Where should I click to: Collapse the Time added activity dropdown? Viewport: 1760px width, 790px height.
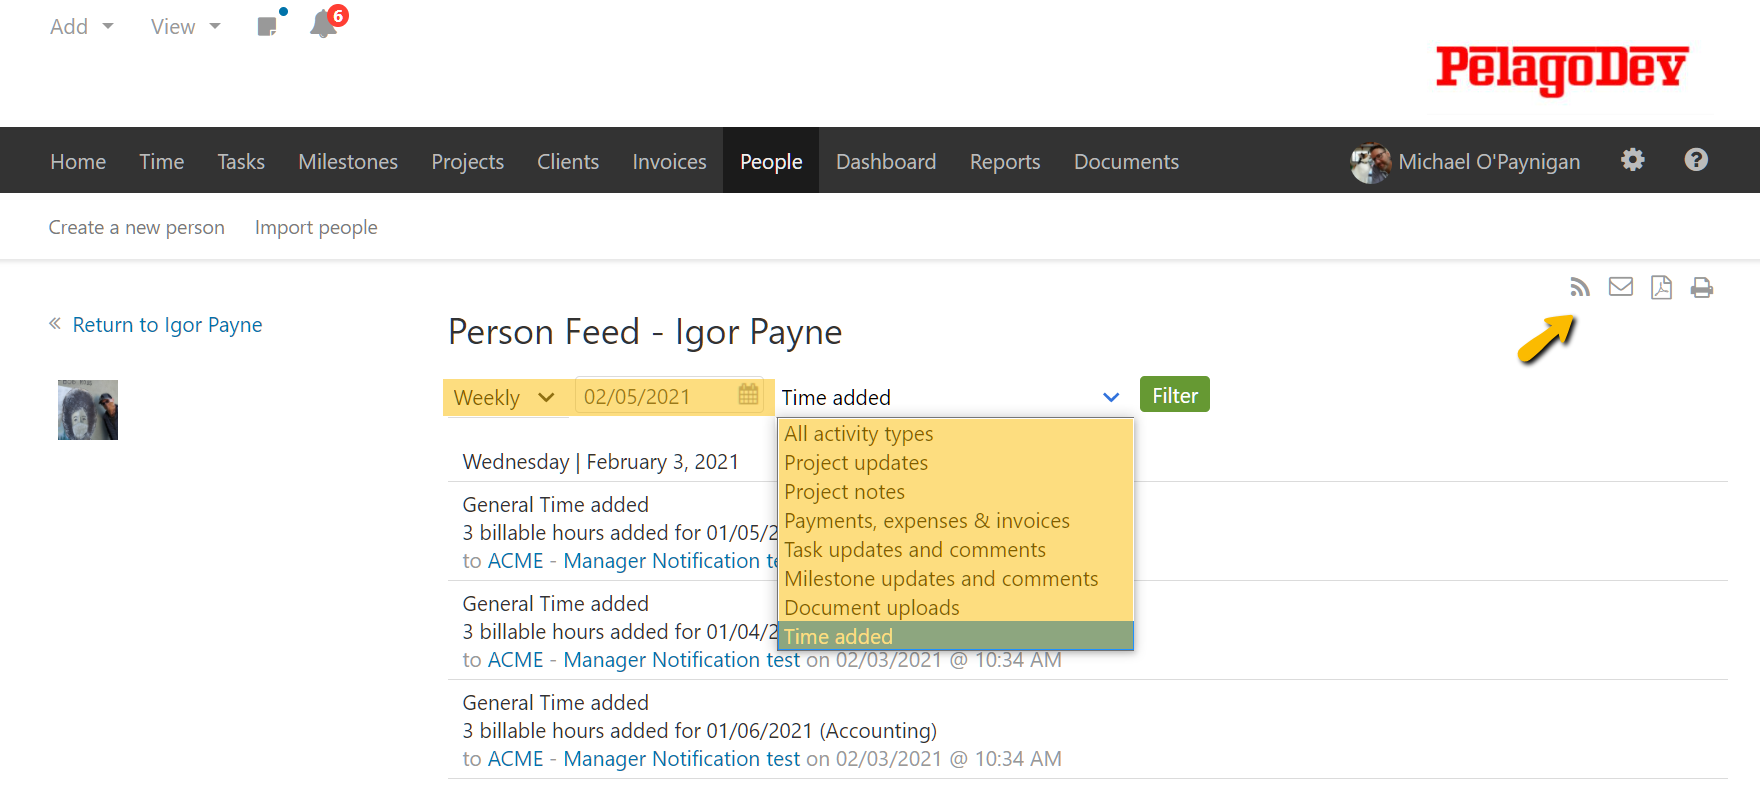[955, 397]
